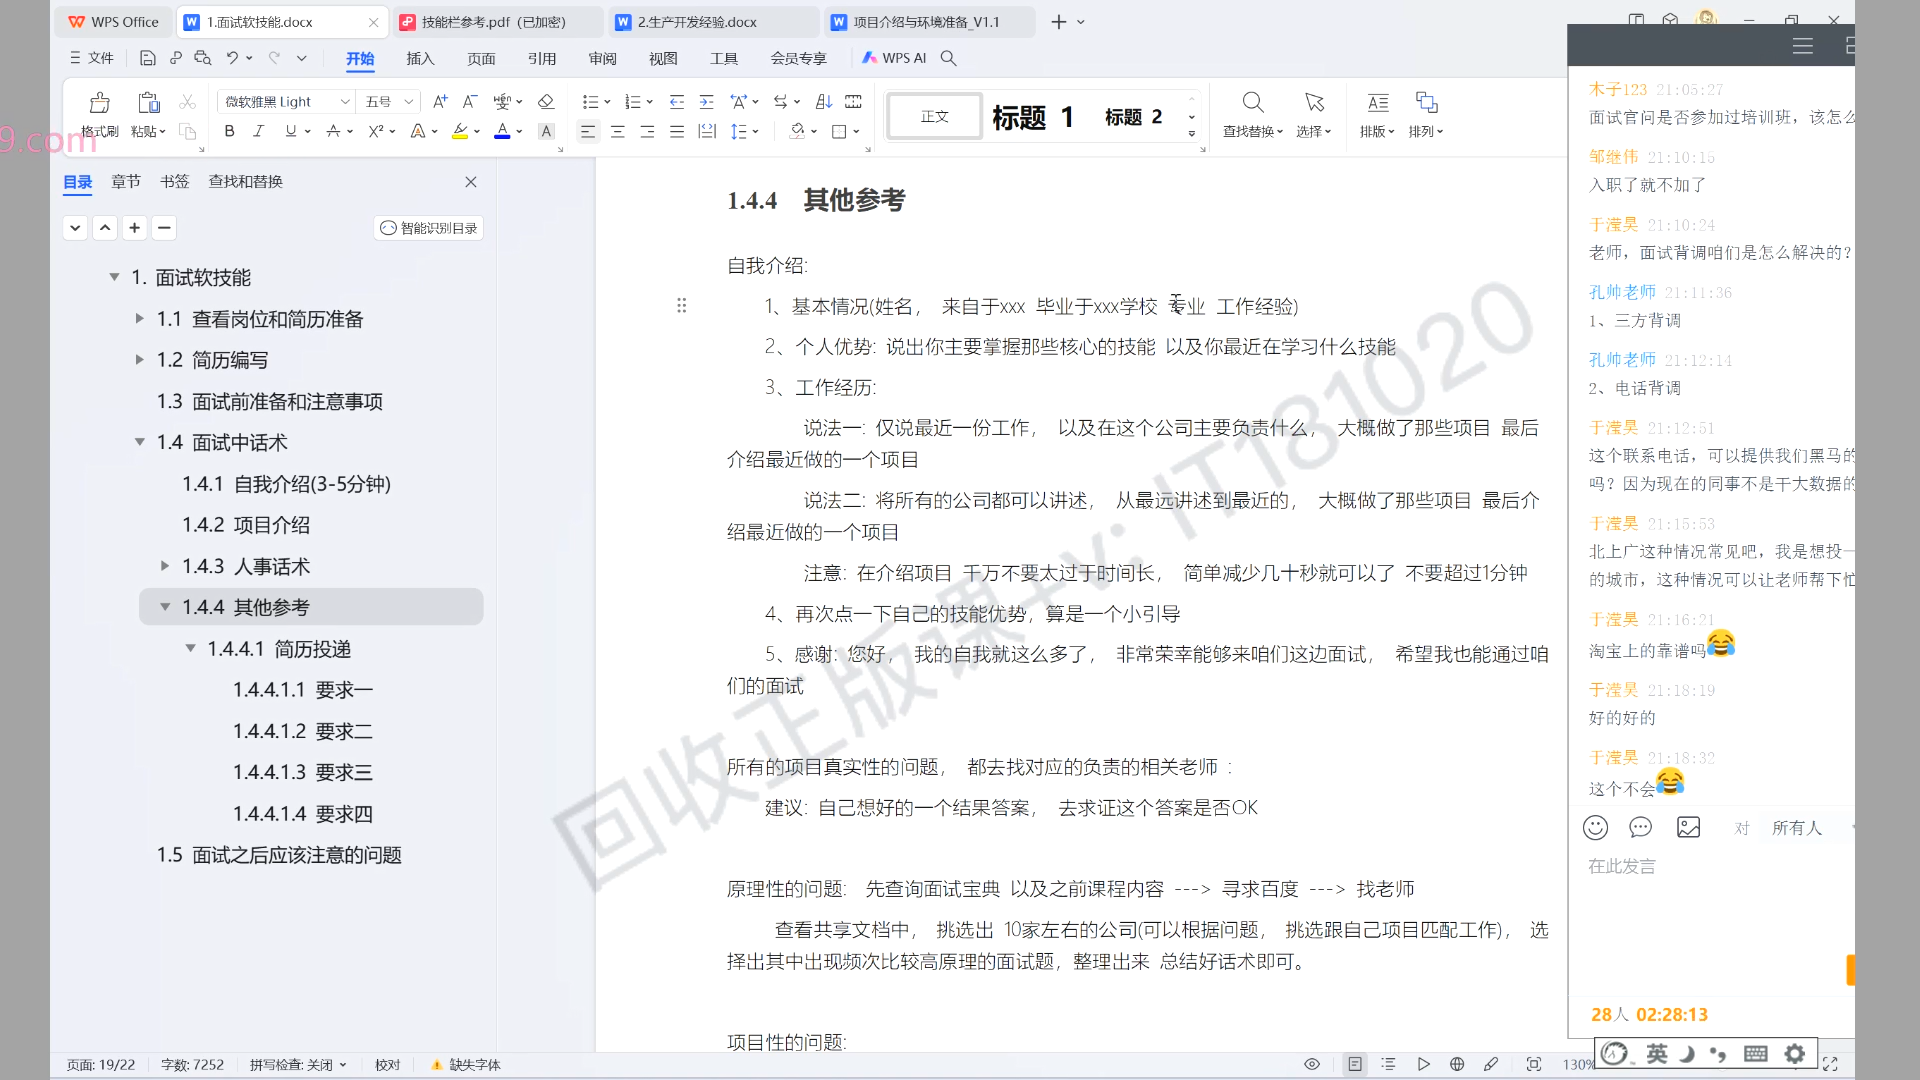This screenshot has height=1080, width=1920.
Task: Click the send image icon in chat
Action: (1688, 827)
